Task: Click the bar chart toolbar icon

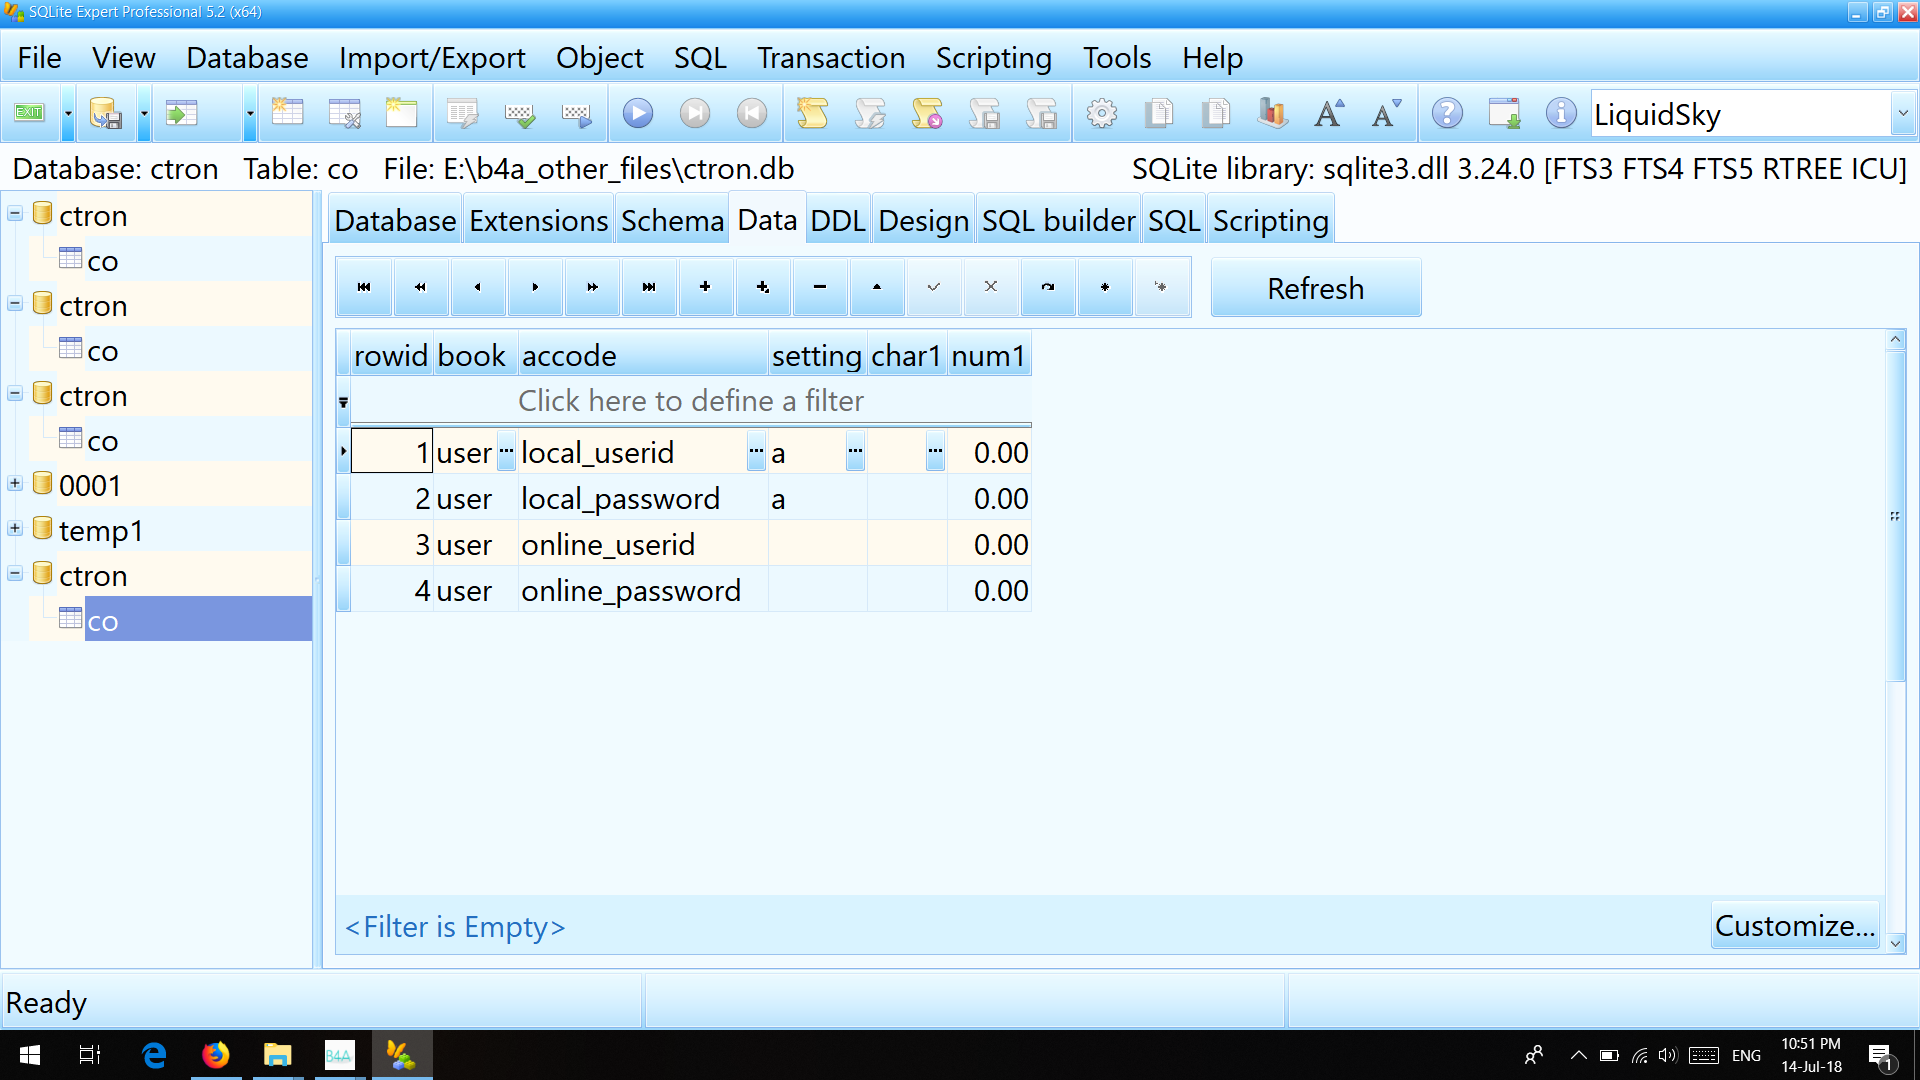Action: (x=1272, y=113)
